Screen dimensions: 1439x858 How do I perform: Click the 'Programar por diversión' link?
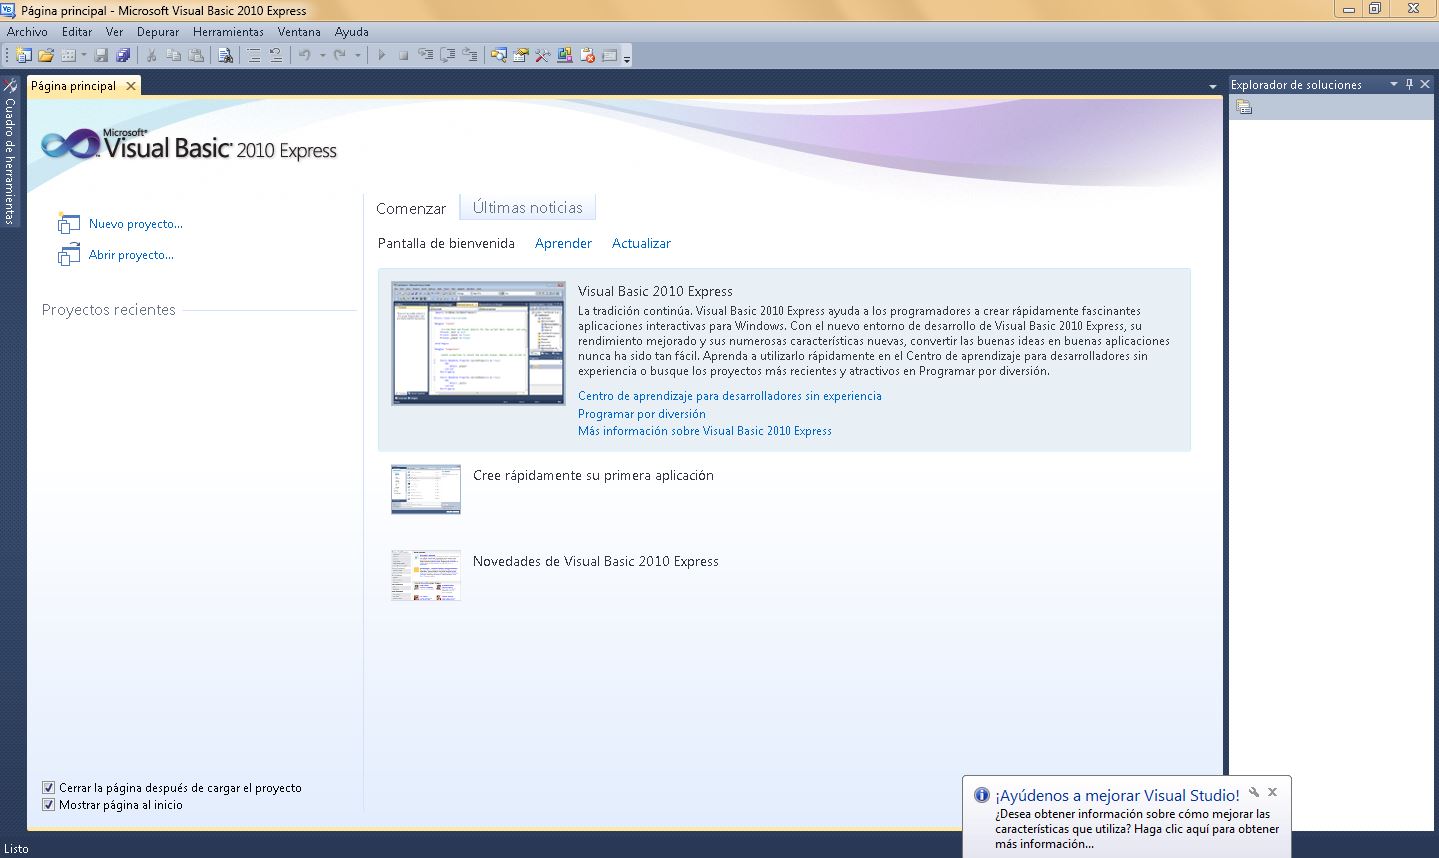[x=642, y=414]
